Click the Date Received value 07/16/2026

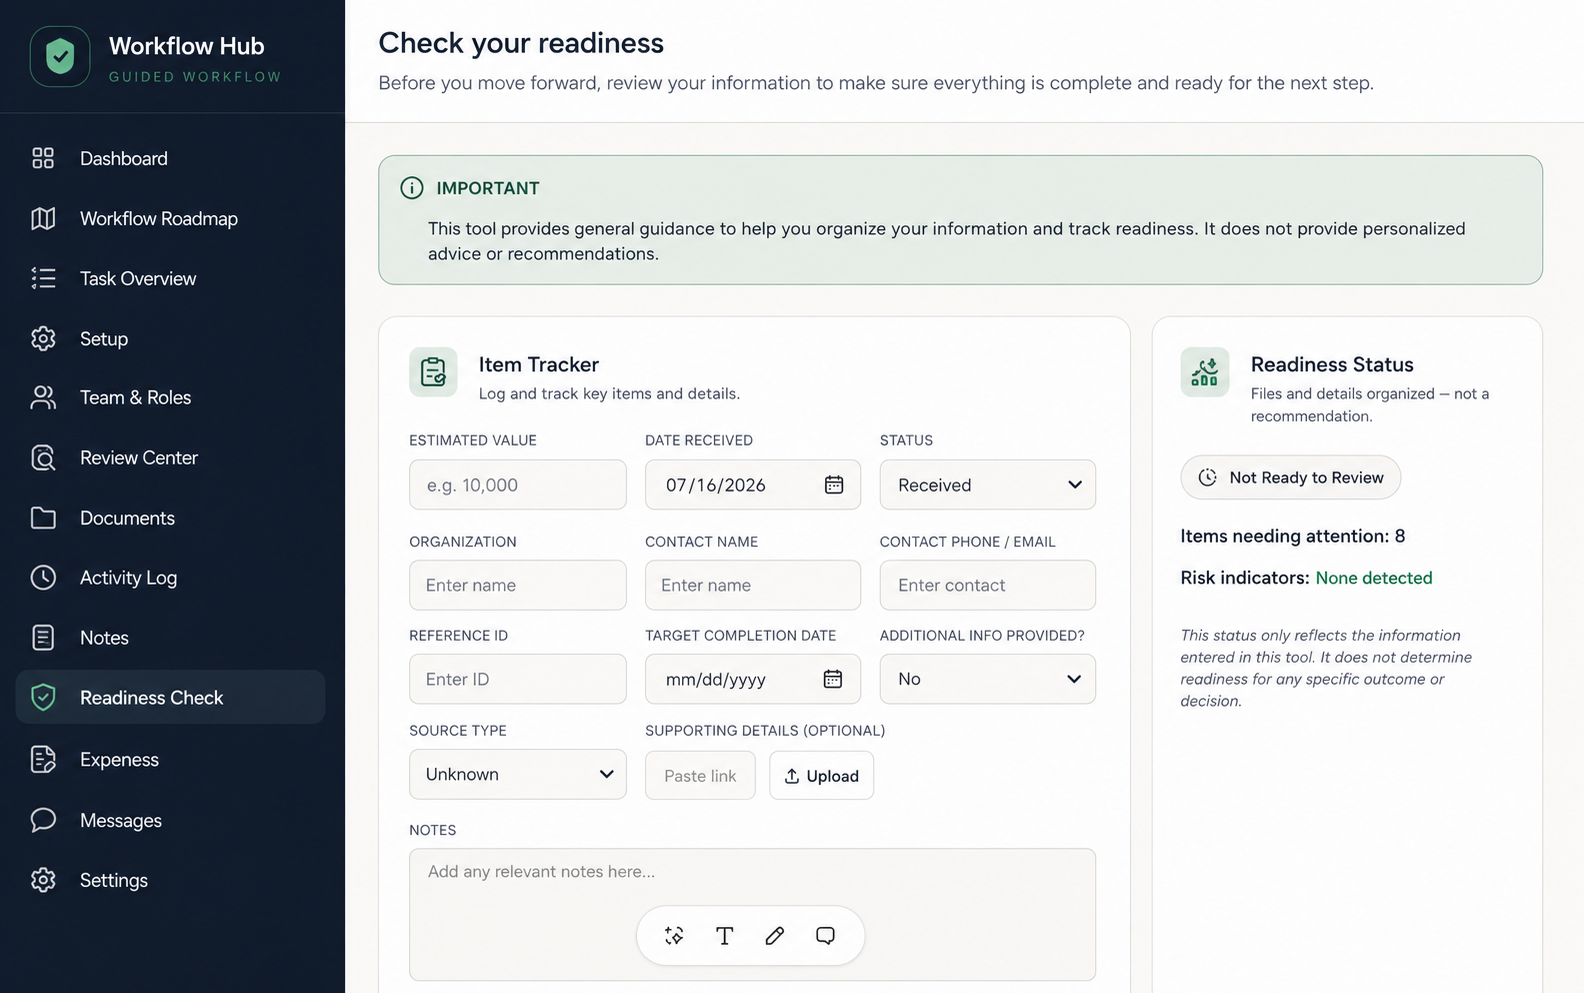(716, 485)
